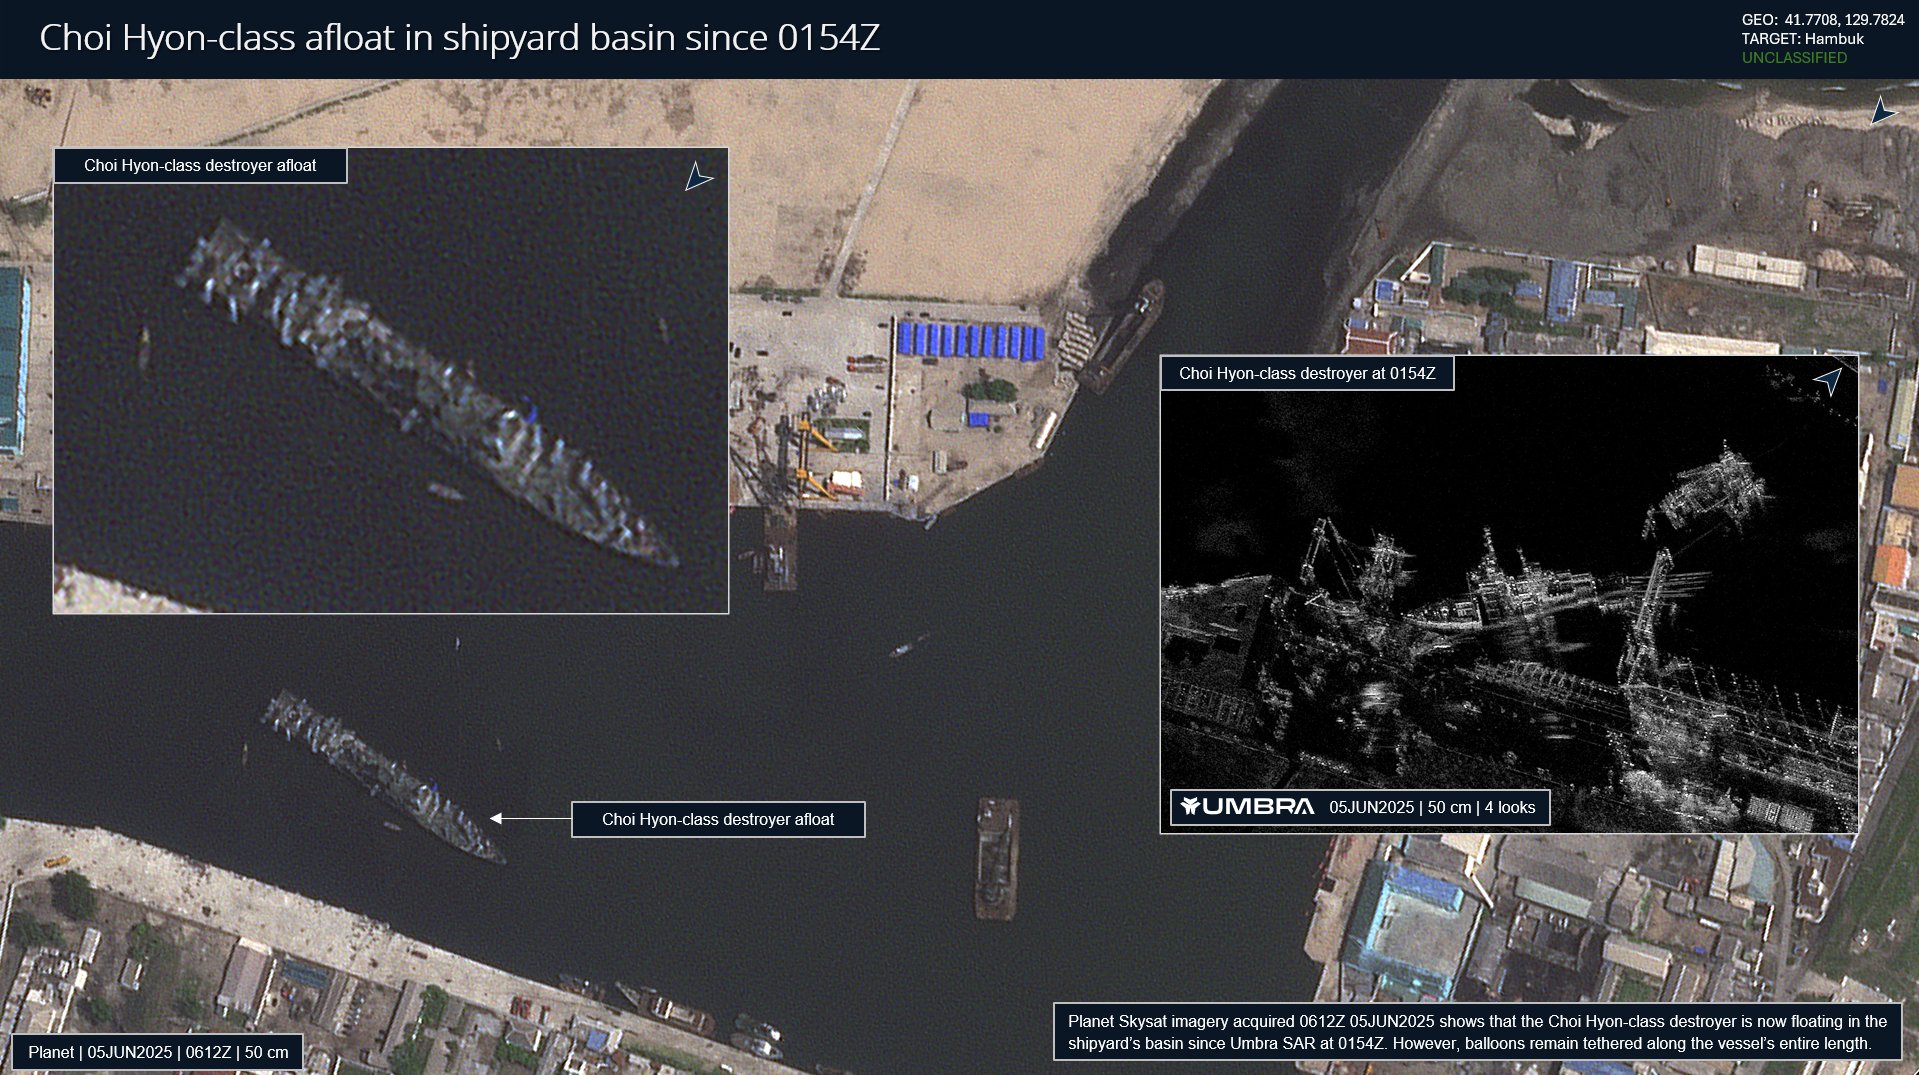
Task: Click the north arrow in the top-right corner
Action: click(x=1883, y=111)
